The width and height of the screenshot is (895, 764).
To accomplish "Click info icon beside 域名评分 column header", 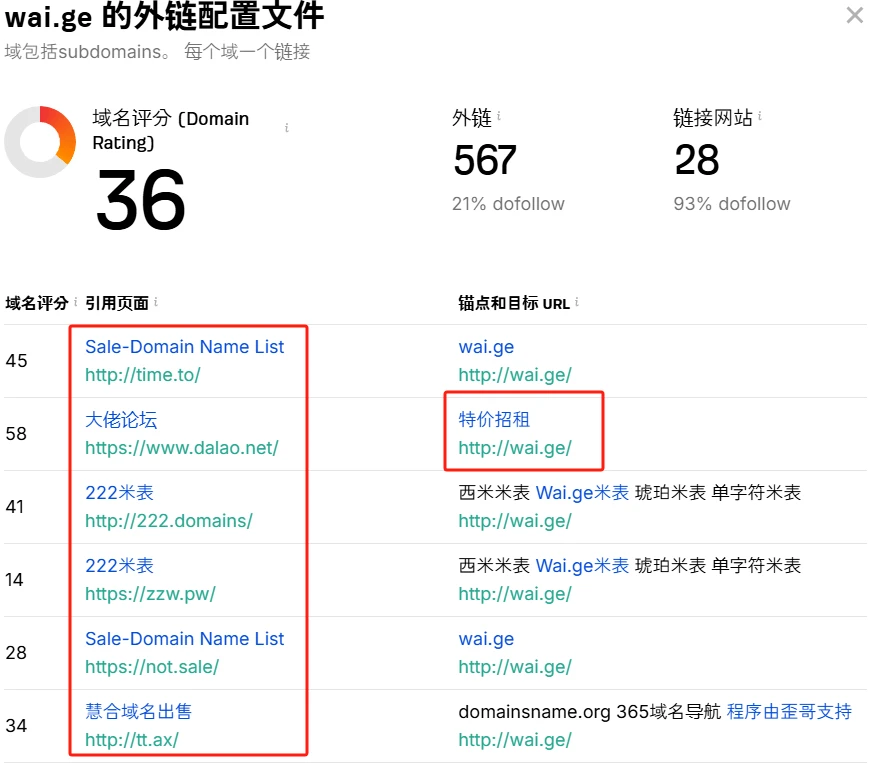I will coord(76,302).
